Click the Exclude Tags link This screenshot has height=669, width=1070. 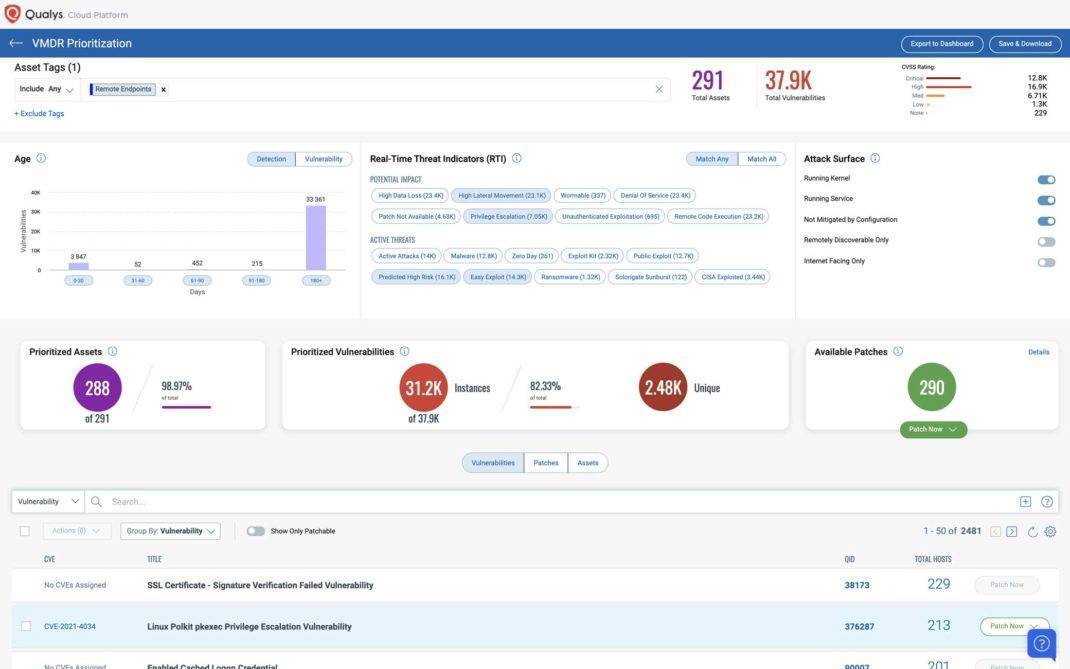click(x=39, y=114)
